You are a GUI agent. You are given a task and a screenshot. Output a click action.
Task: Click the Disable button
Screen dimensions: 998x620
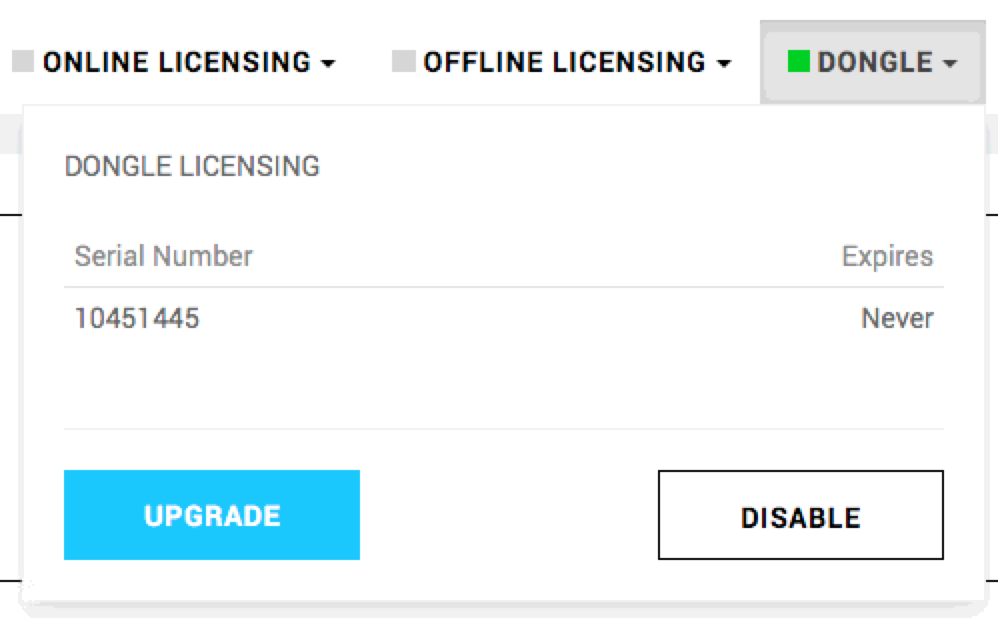801,515
